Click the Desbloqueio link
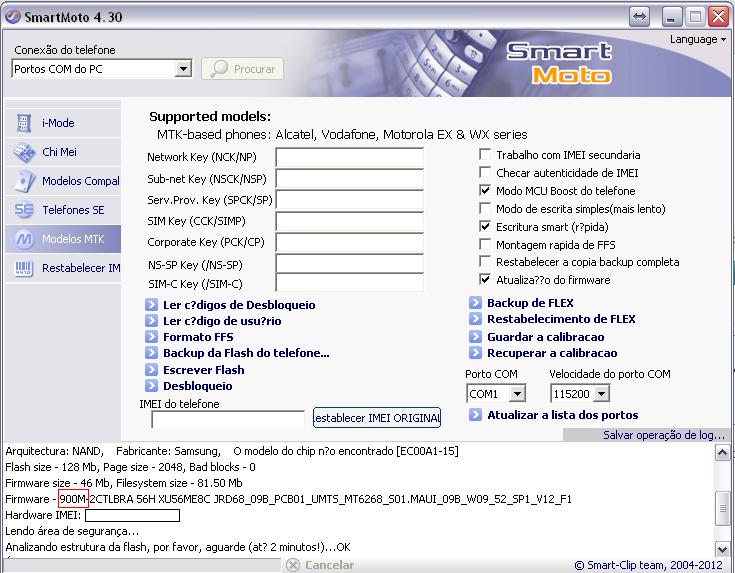735x573 pixels. click(197, 385)
